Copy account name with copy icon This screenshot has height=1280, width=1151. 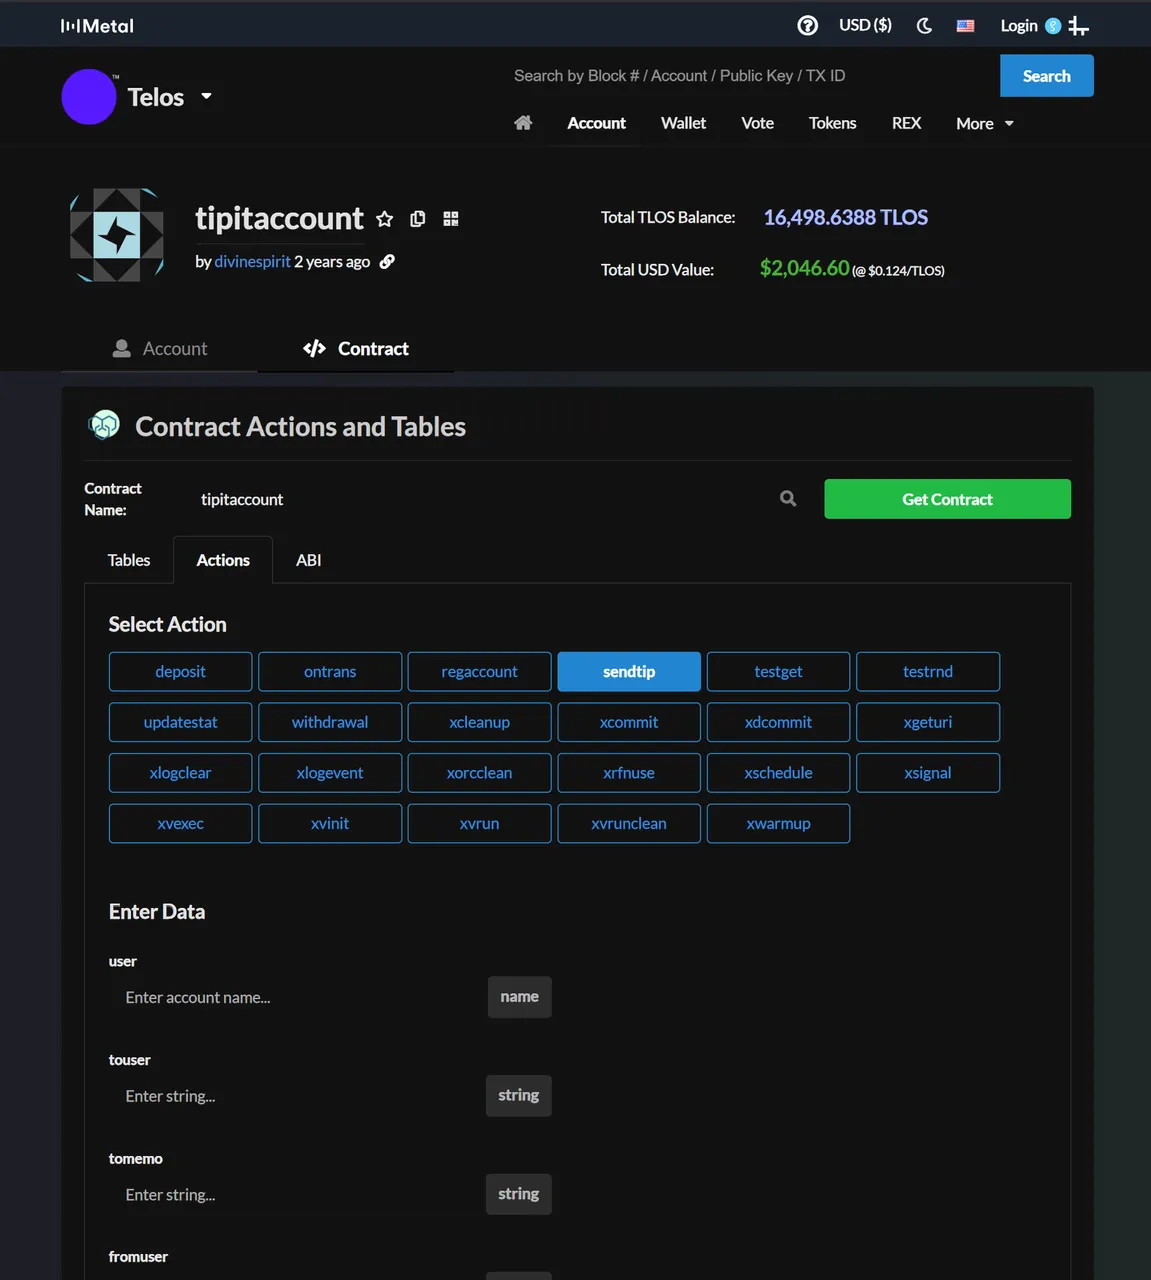coord(418,219)
